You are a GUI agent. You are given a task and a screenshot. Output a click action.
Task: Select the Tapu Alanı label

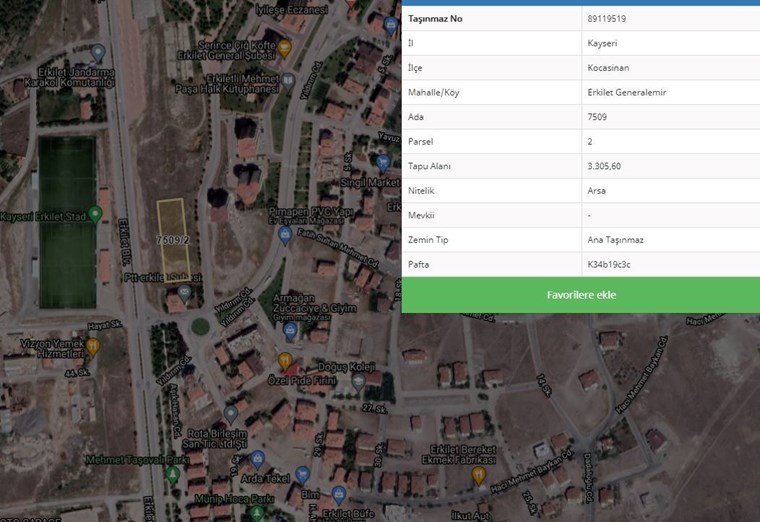[x=429, y=166]
